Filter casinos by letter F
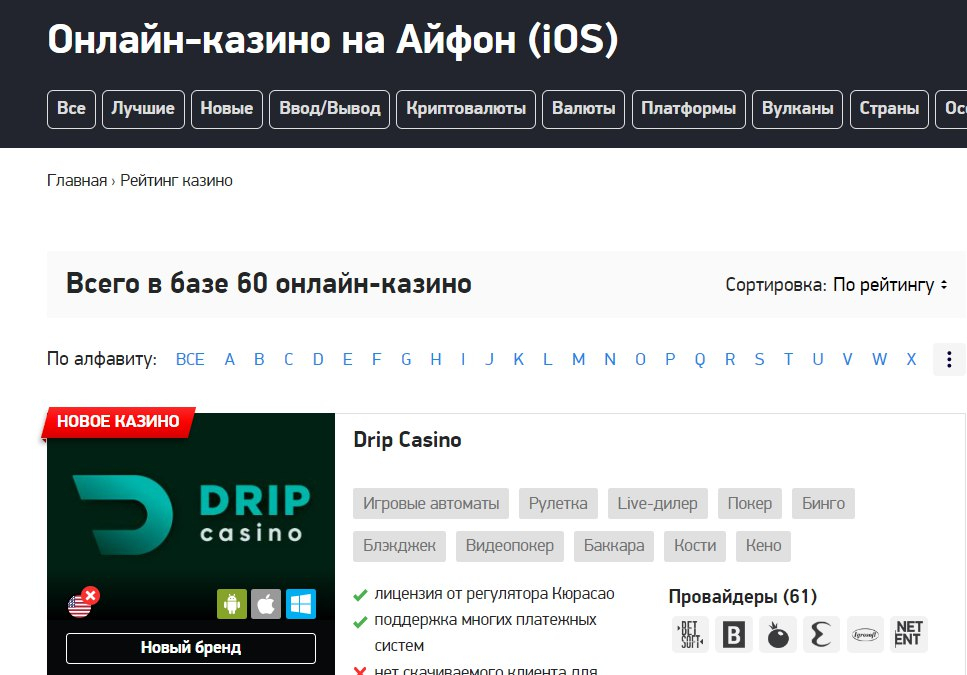Screen dimensions: 967x675 [x=376, y=359]
